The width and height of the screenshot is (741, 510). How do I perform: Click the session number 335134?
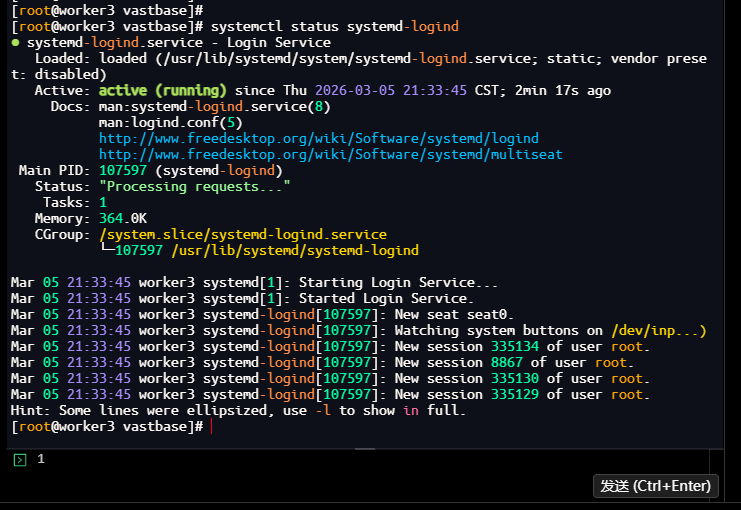click(x=515, y=346)
